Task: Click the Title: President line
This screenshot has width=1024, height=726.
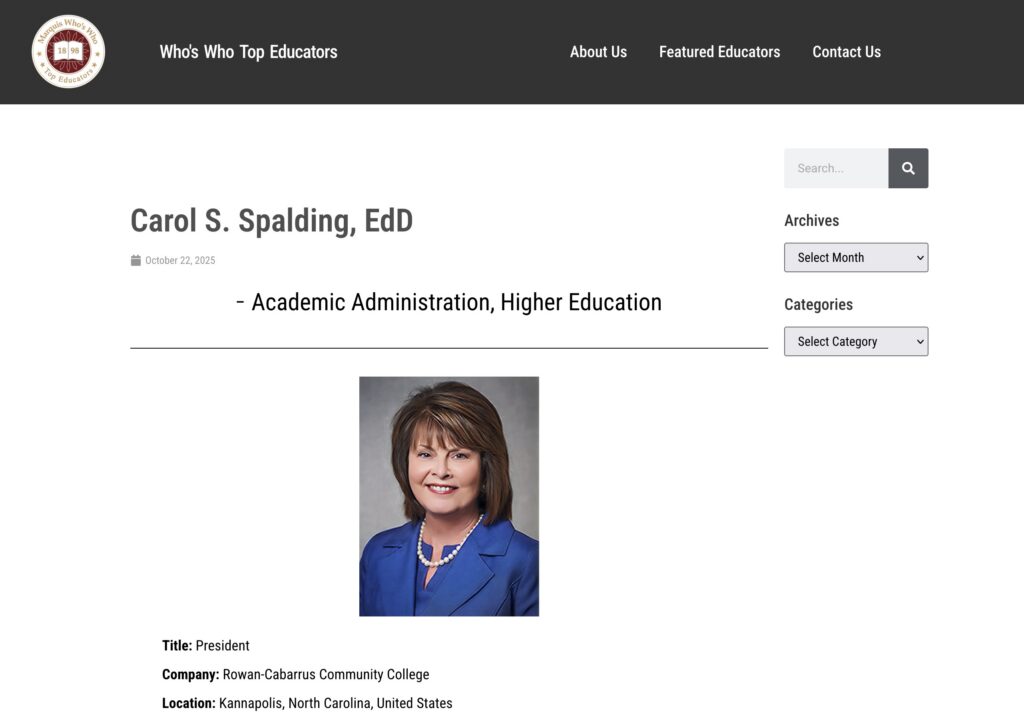Action: tap(206, 646)
